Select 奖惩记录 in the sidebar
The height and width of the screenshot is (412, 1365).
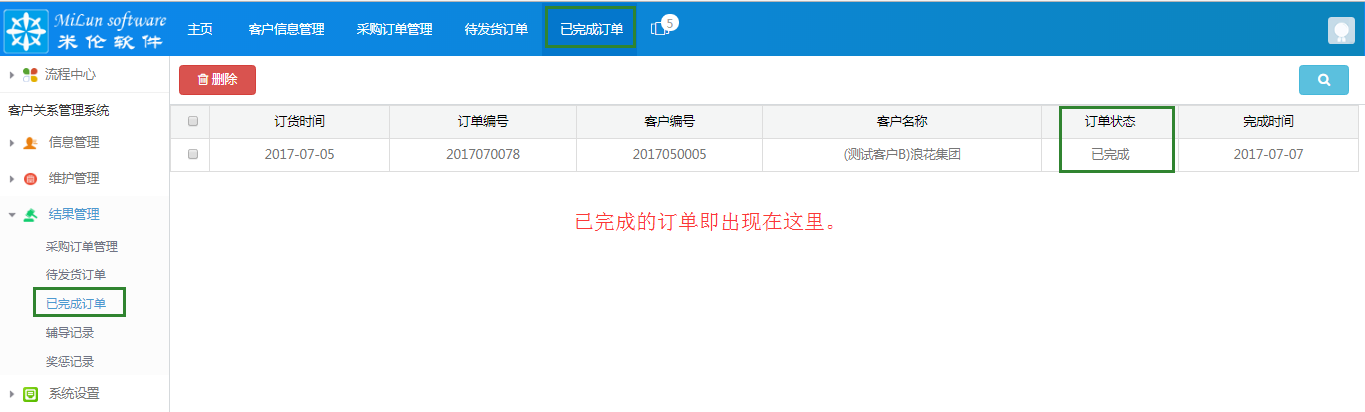point(70,361)
